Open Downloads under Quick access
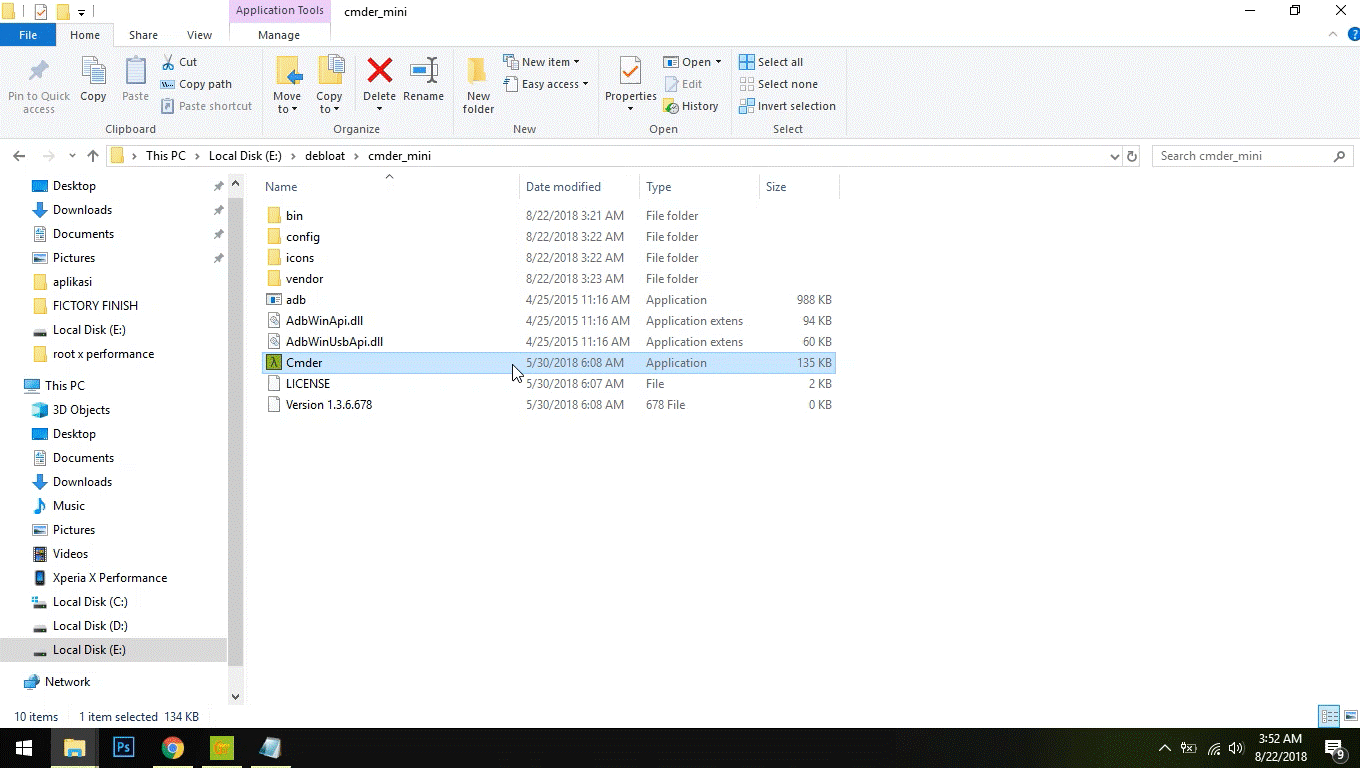 pyautogui.click(x=82, y=210)
